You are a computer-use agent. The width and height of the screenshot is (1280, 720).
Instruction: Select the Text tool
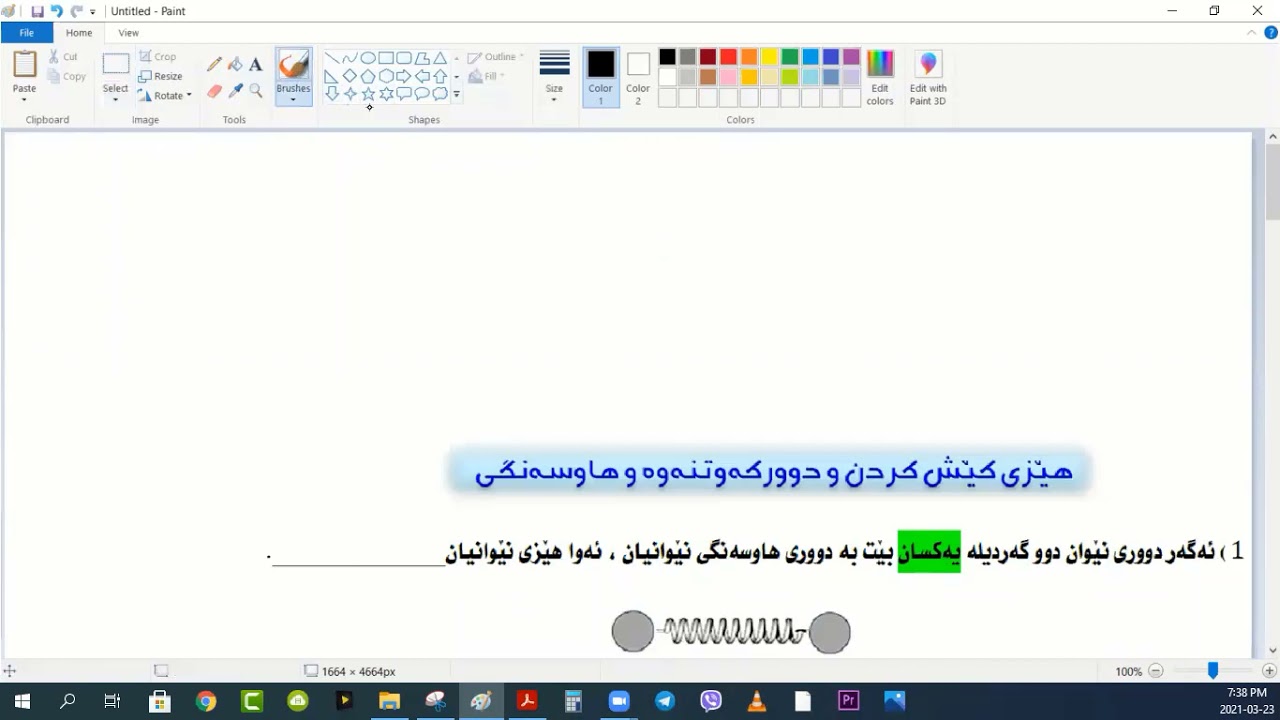point(256,64)
